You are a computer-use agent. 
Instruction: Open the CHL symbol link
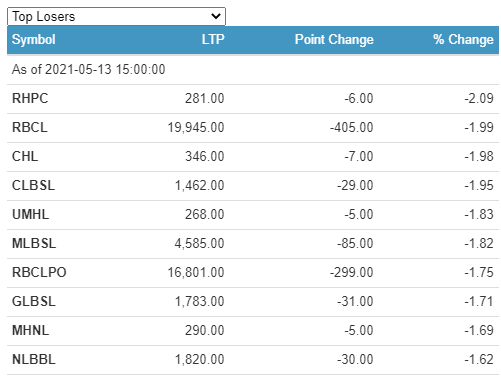point(25,156)
